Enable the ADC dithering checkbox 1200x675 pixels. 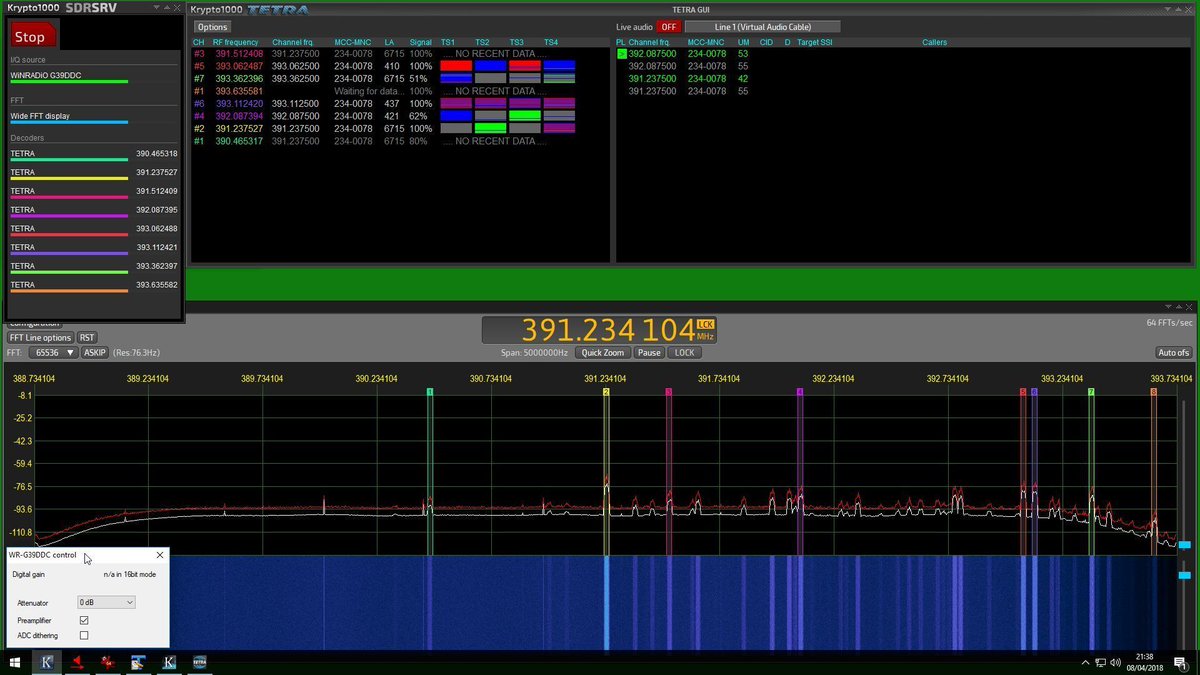(84, 634)
